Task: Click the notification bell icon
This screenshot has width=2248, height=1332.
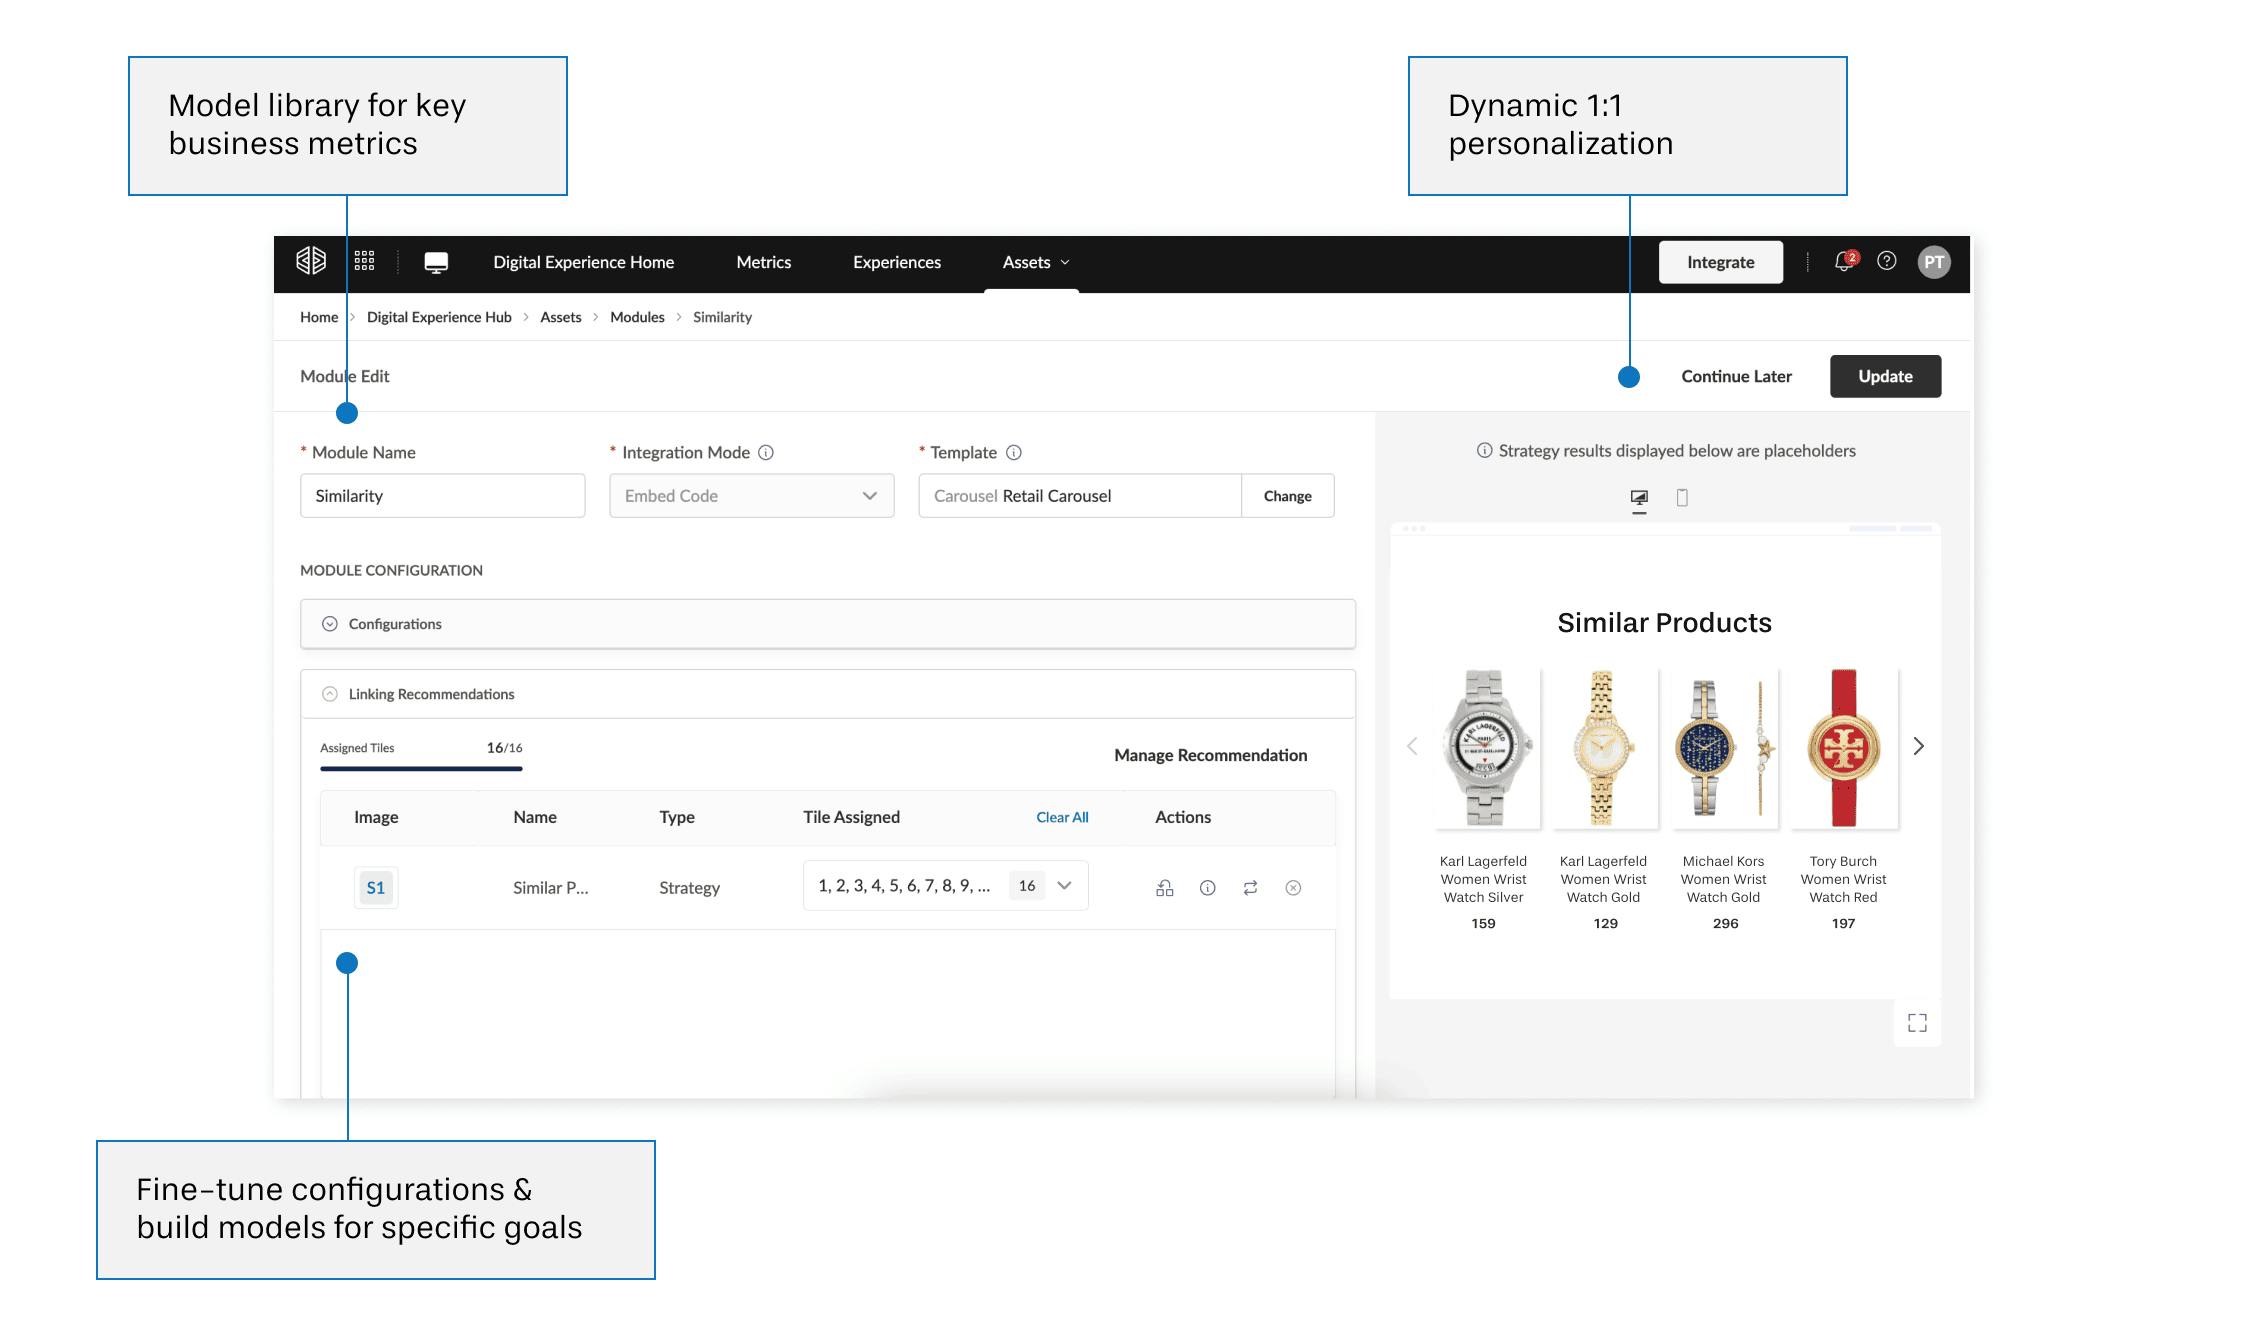Action: pyautogui.click(x=1843, y=262)
